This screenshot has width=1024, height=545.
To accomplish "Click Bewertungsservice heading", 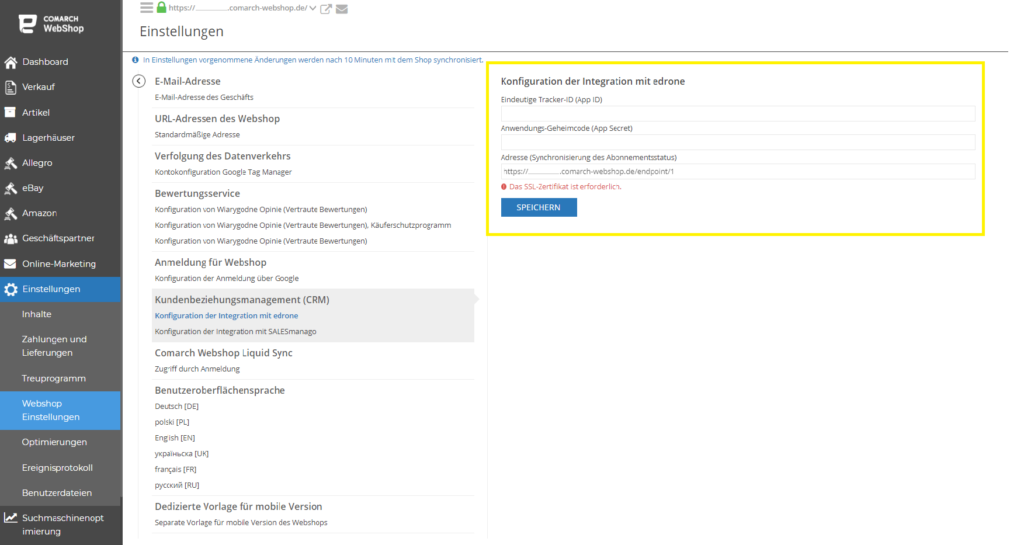I will click(197, 193).
